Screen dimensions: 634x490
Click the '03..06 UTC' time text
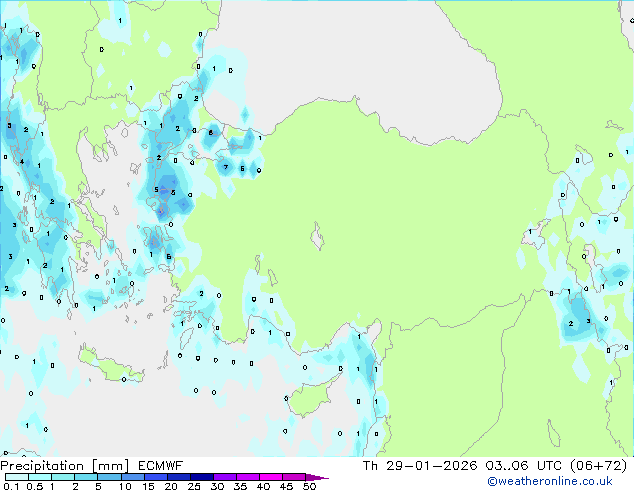pos(523,466)
